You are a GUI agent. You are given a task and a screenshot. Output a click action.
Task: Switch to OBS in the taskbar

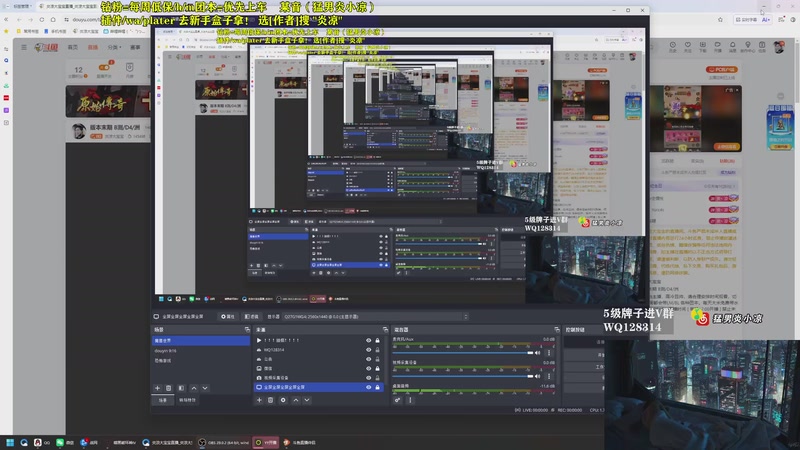tap(224, 442)
